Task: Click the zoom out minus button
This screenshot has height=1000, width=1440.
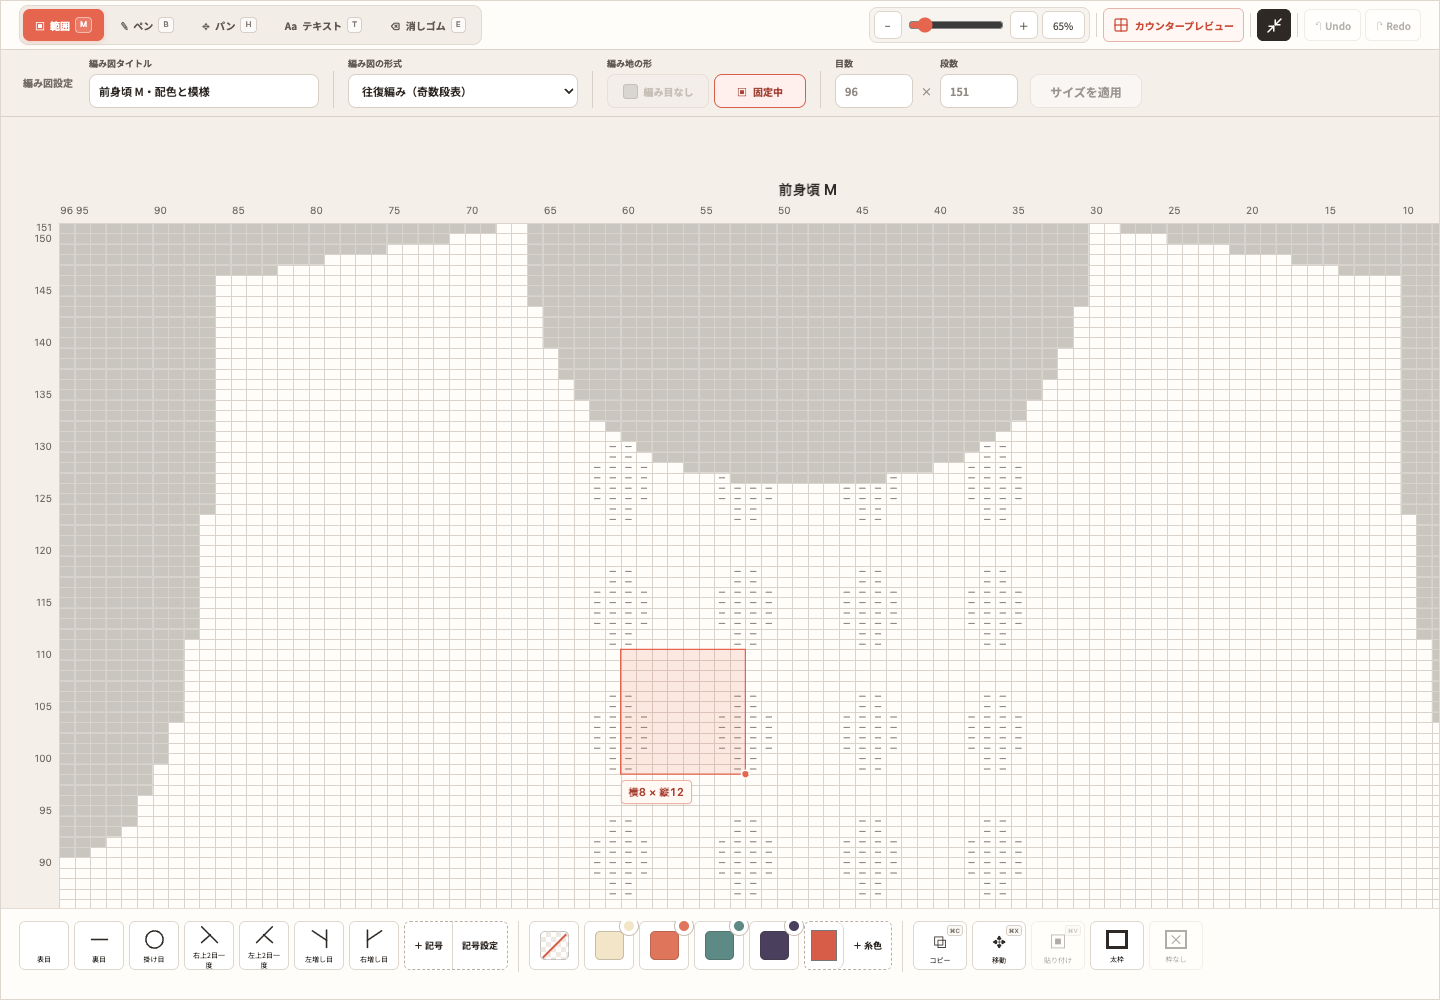Action: pyautogui.click(x=888, y=26)
